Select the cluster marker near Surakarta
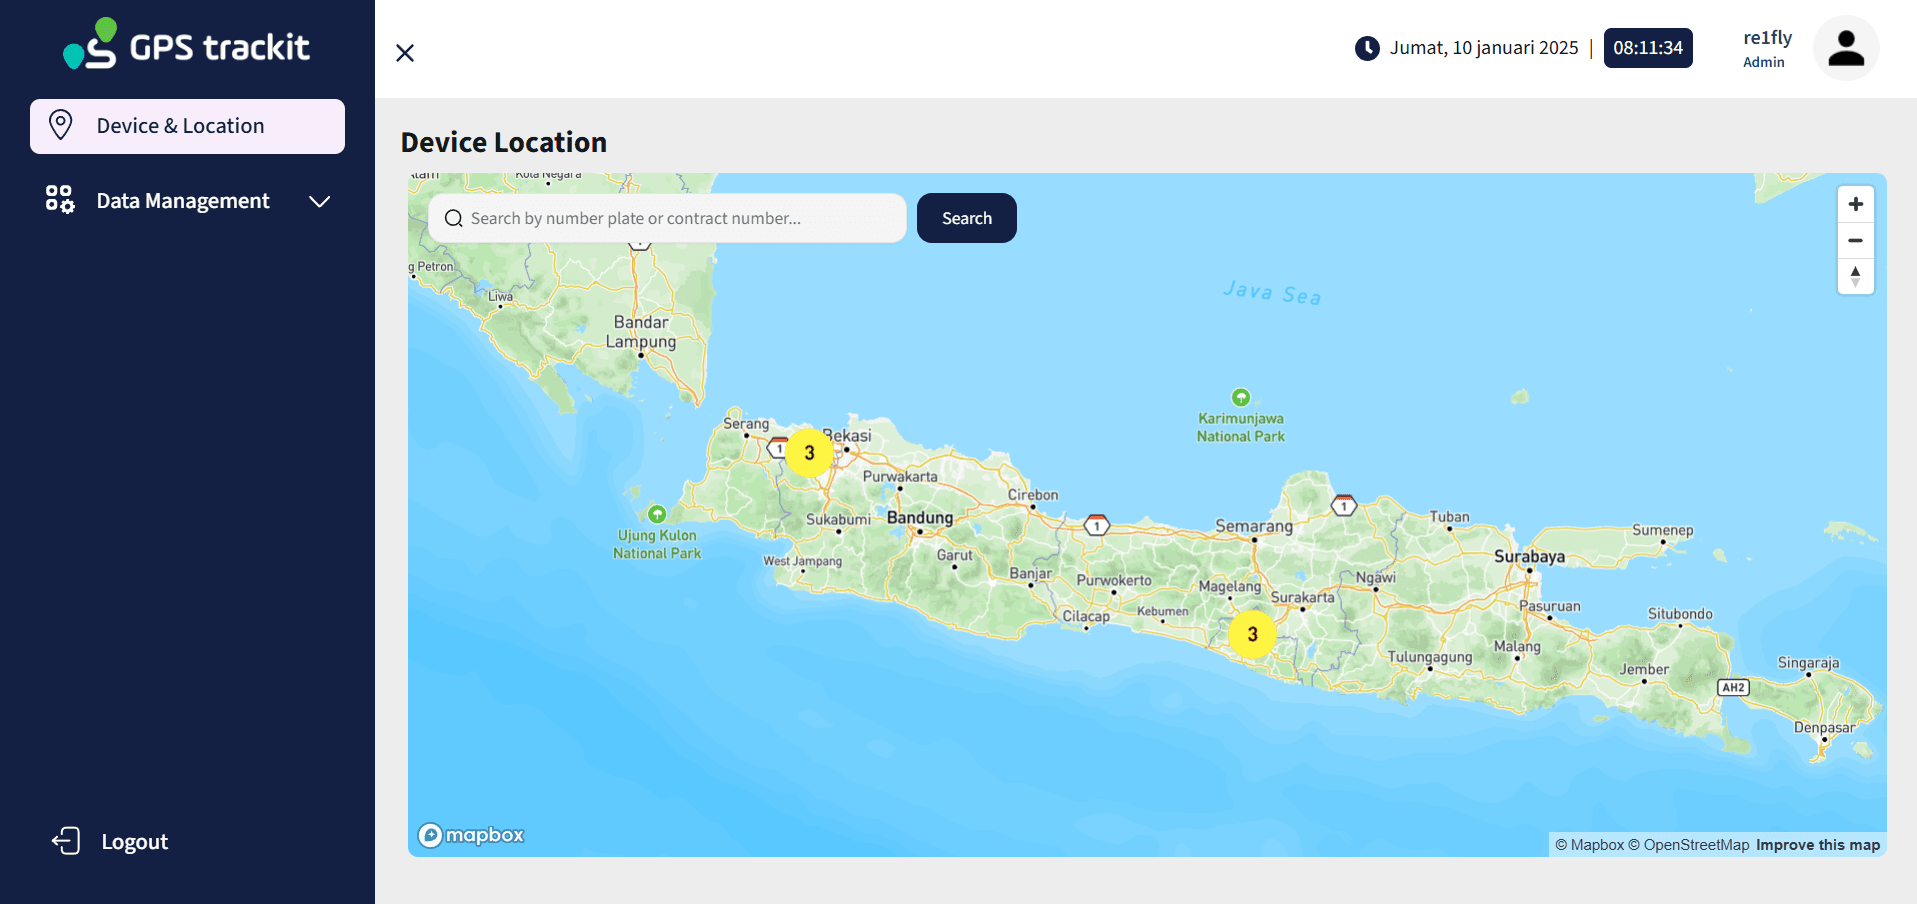Screen dimensions: 1917x904 1252,633
